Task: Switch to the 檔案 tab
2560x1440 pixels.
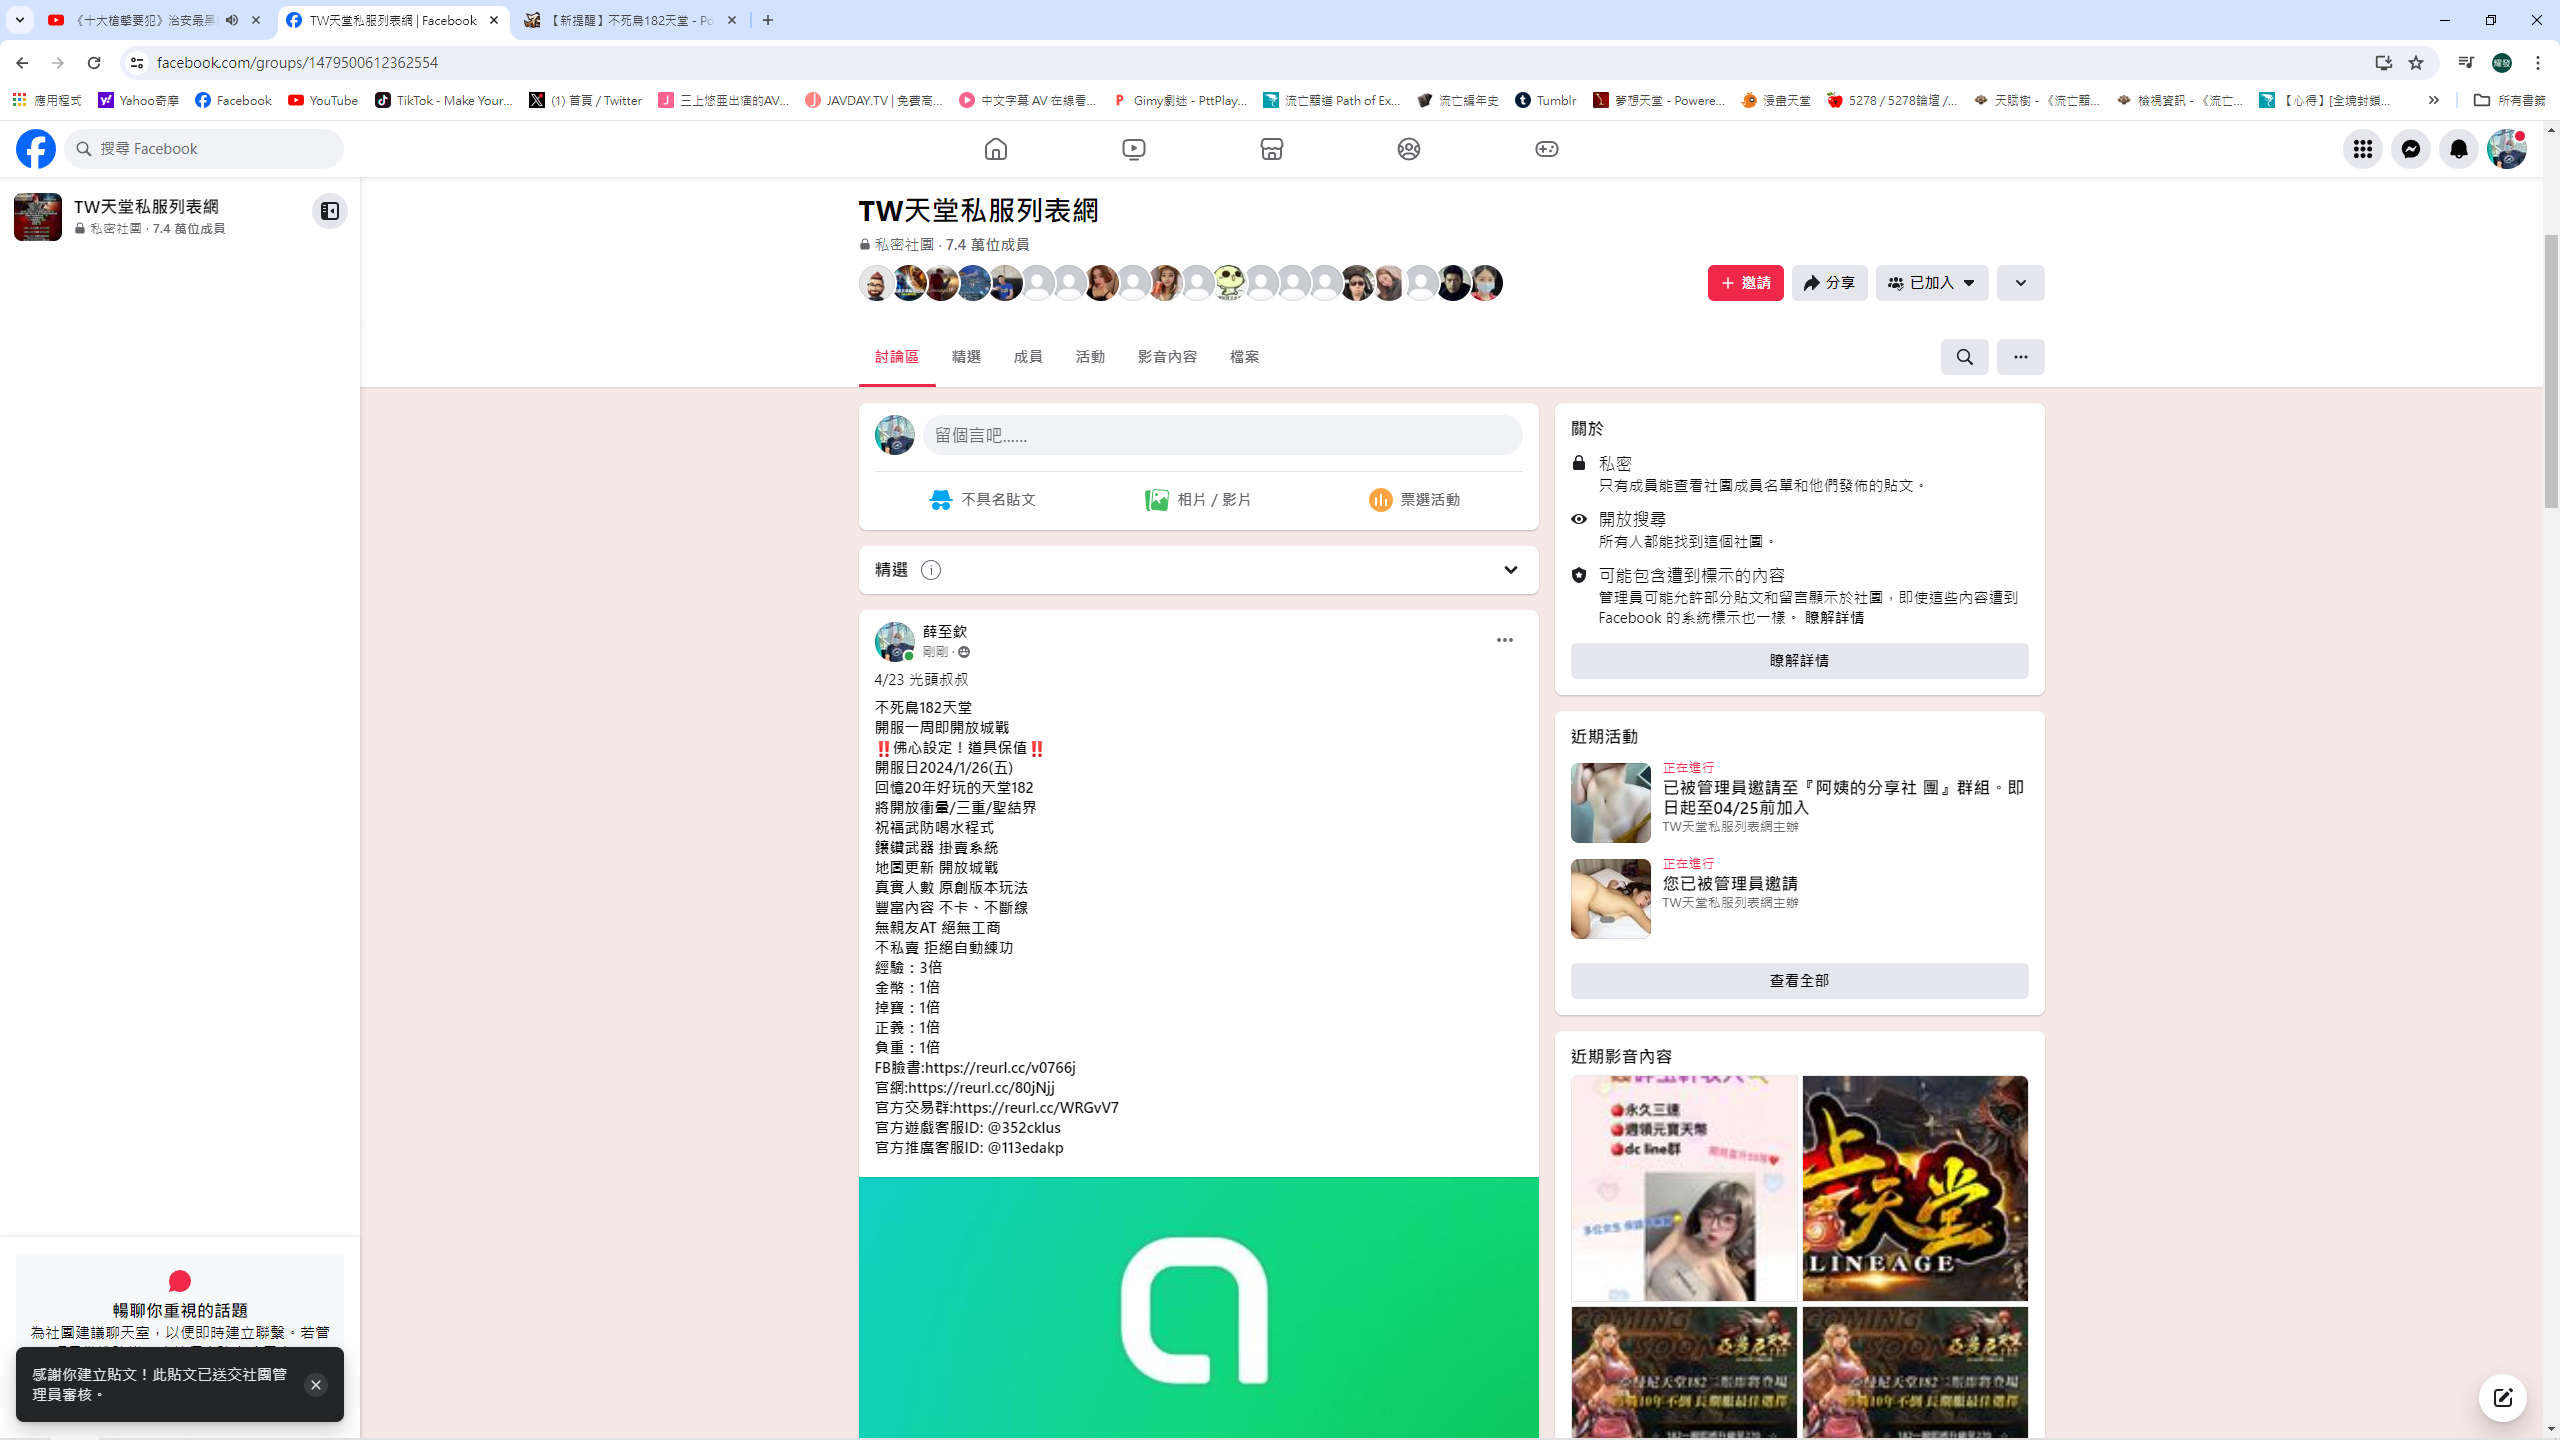Action: tap(1244, 357)
